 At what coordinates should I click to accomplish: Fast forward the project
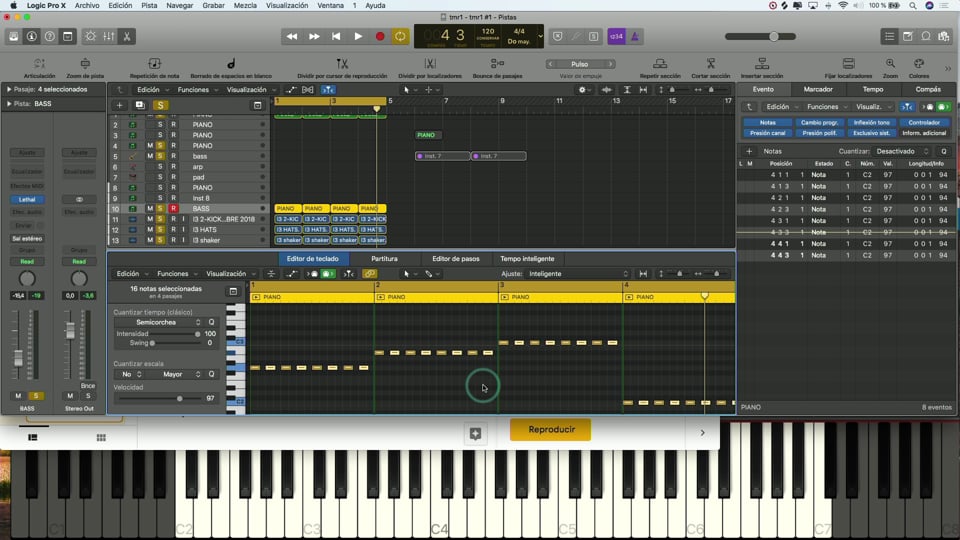pos(314,36)
